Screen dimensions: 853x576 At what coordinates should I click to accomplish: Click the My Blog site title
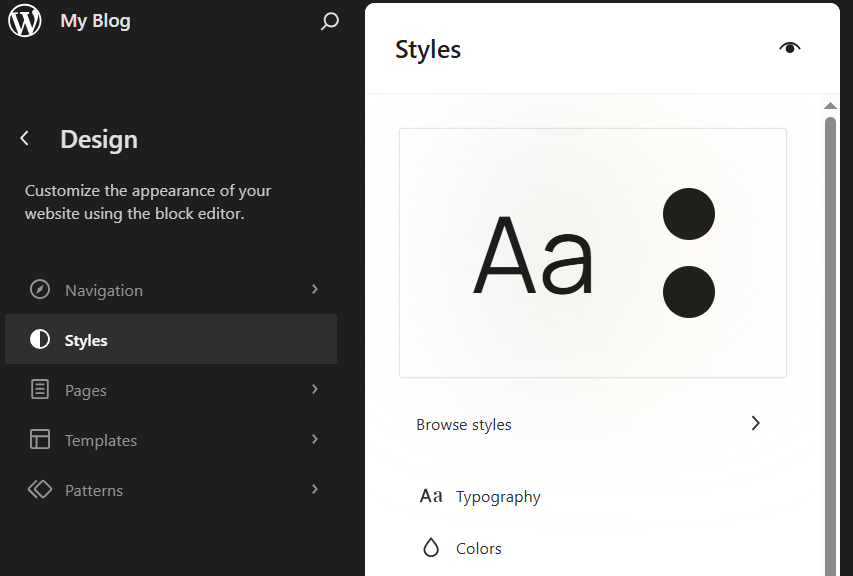tap(96, 21)
